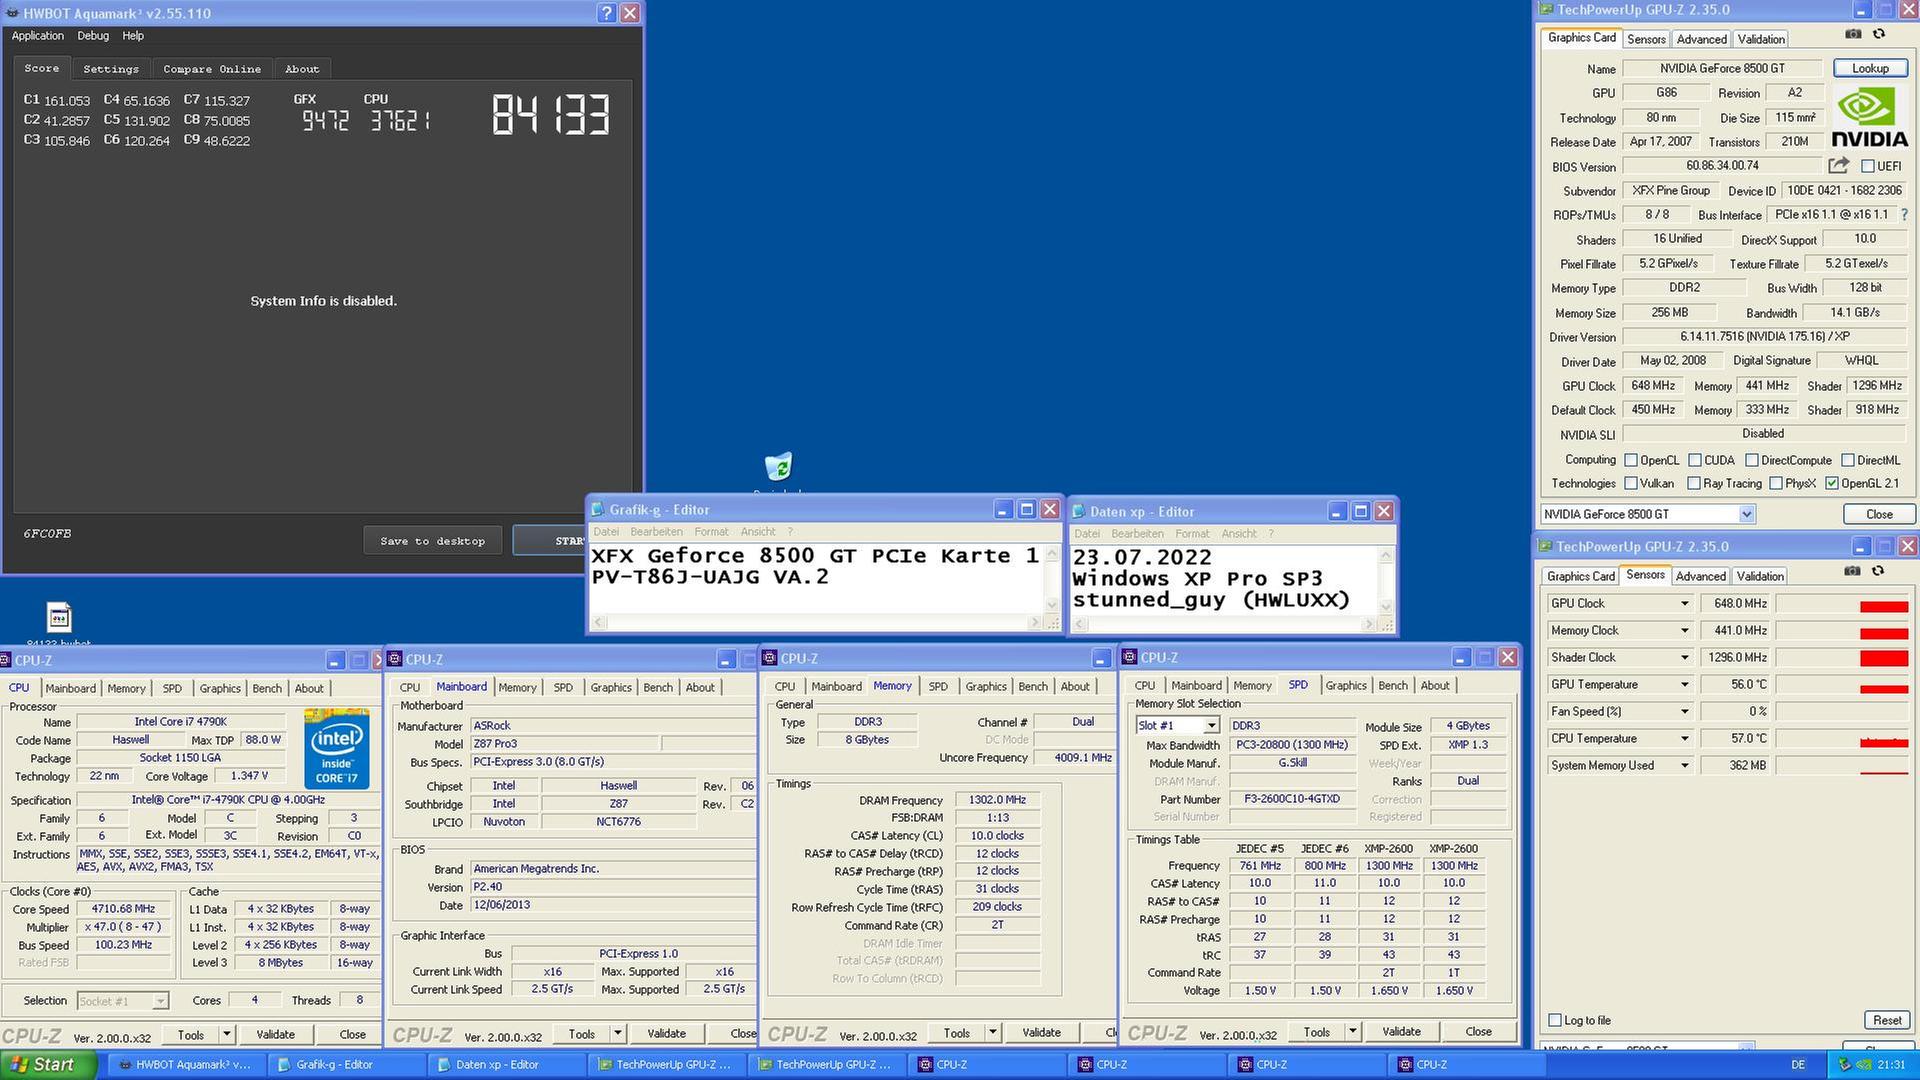Enable the Log to file checkbox

[1554, 1021]
